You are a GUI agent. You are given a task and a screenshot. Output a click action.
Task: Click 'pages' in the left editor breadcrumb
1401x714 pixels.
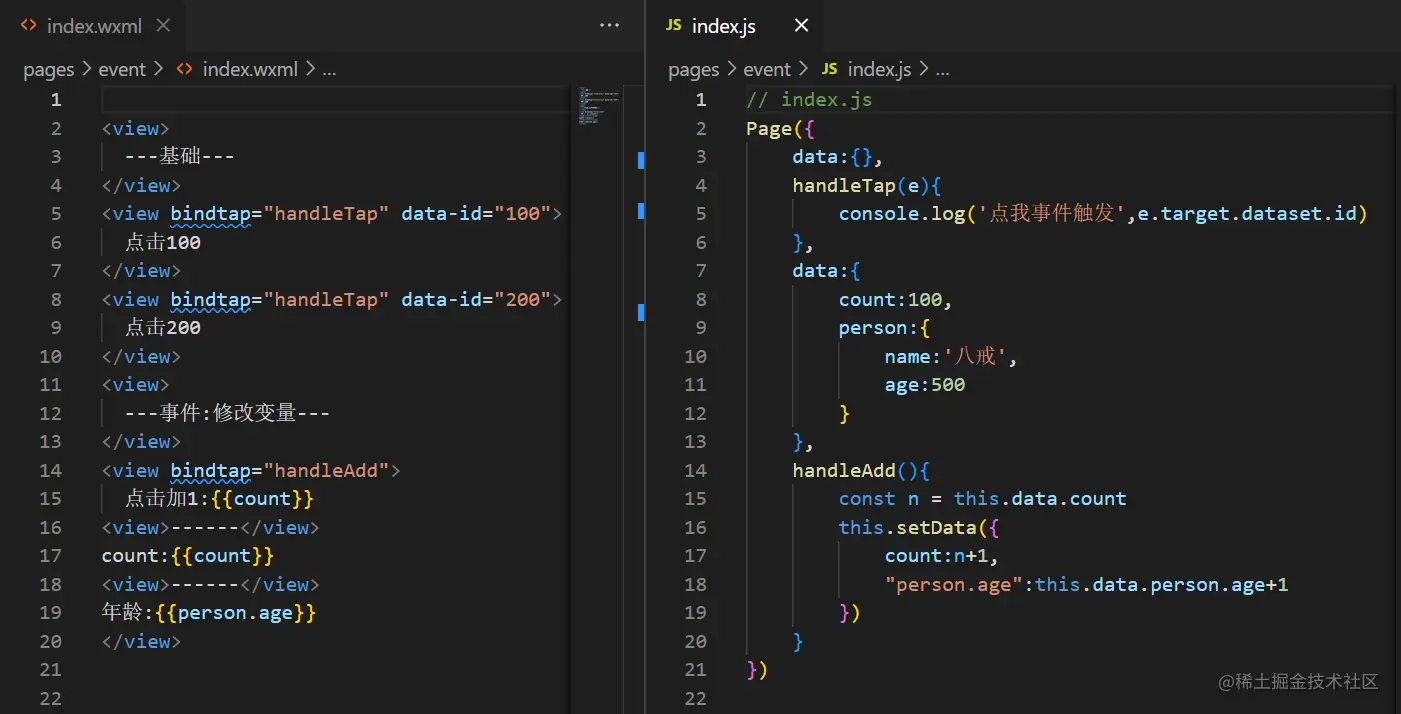pos(49,69)
